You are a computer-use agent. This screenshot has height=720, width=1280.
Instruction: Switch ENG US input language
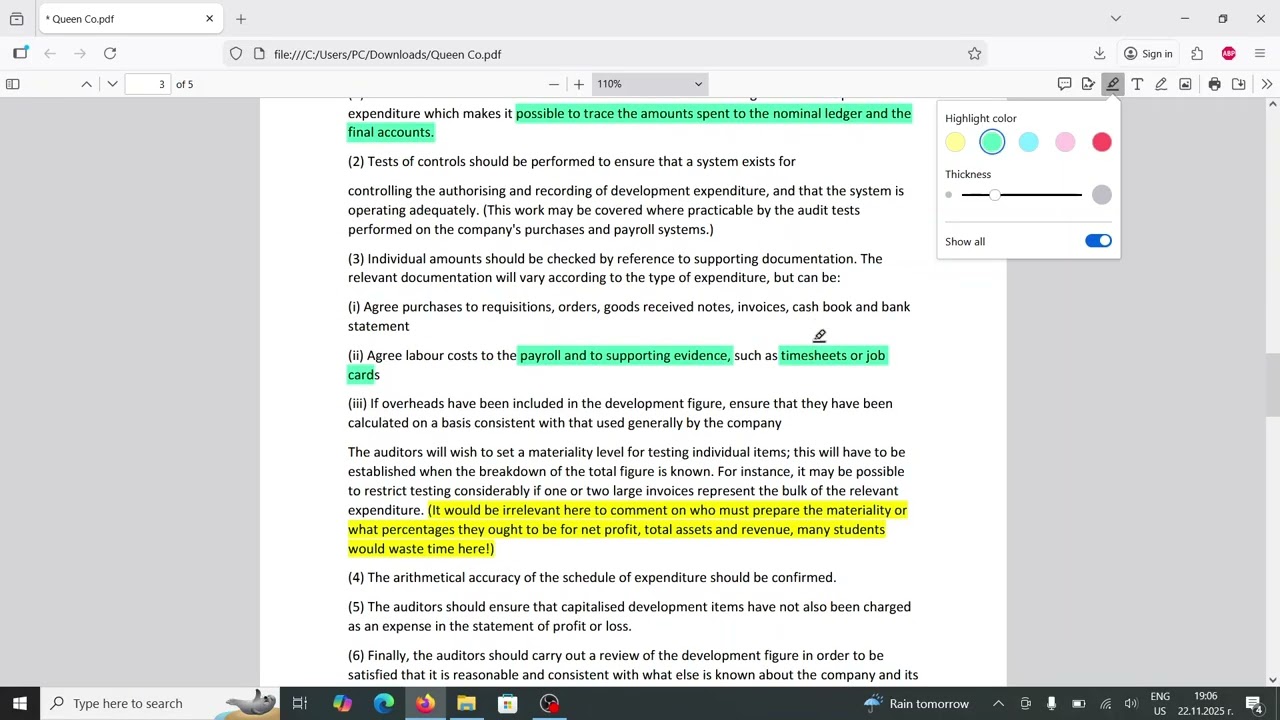1160,703
